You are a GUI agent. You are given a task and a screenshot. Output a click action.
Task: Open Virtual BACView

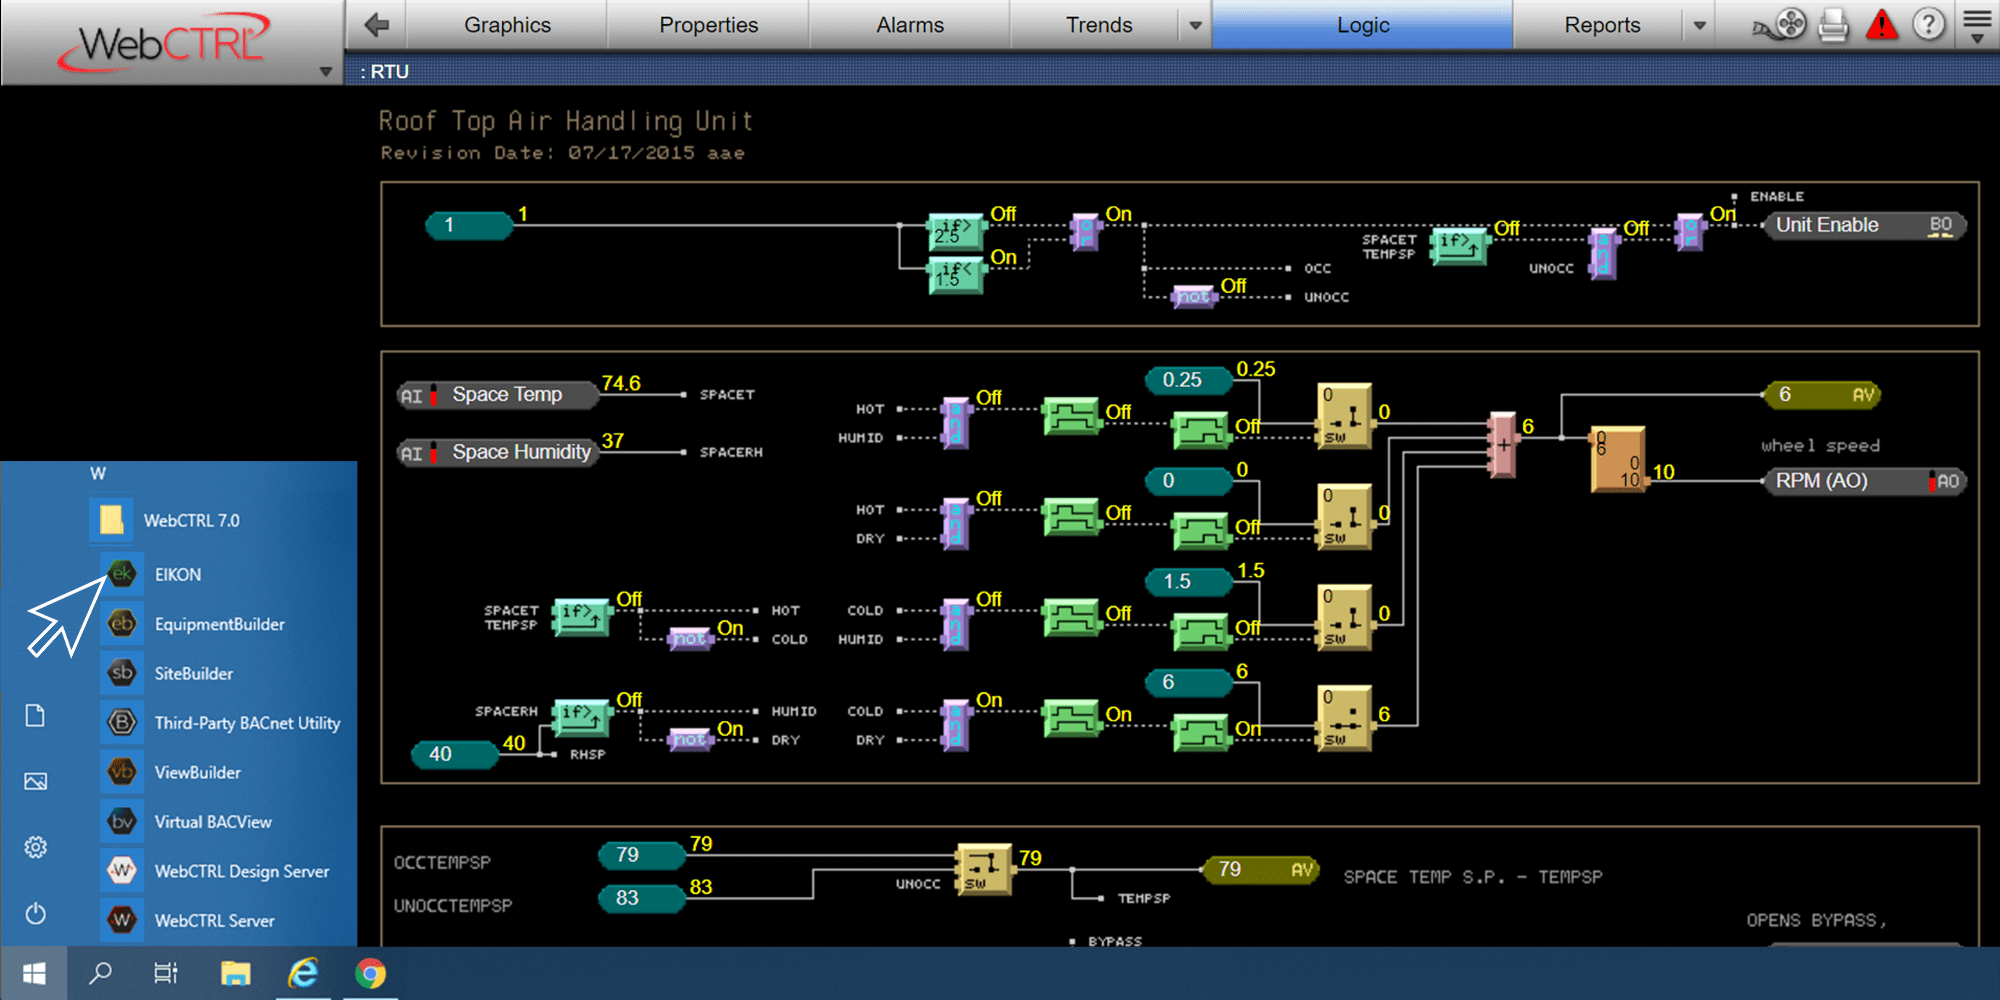pyautogui.click(x=212, y=821)
